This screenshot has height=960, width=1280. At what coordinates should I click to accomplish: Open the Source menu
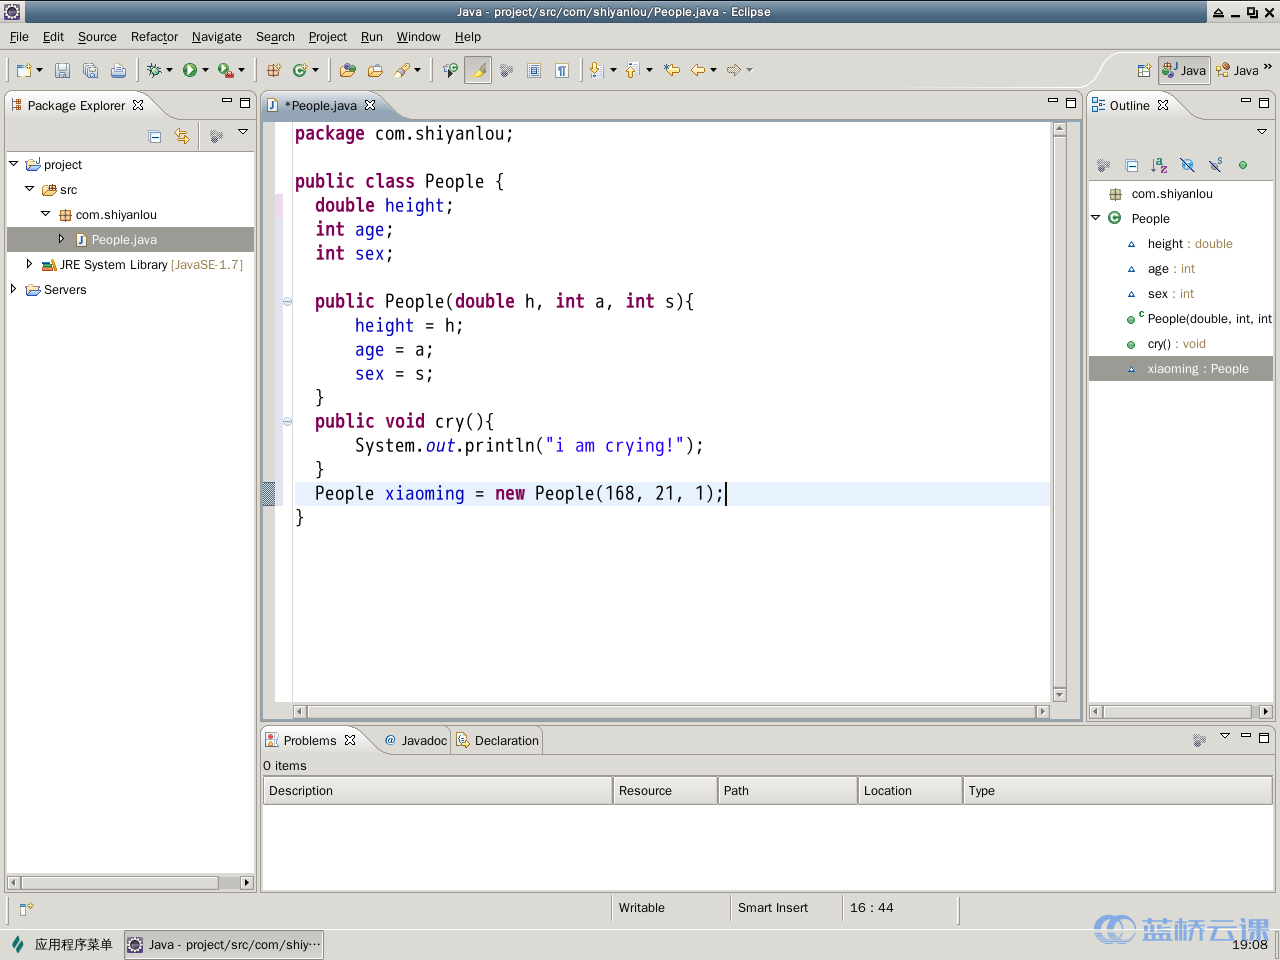coord(97,37)
